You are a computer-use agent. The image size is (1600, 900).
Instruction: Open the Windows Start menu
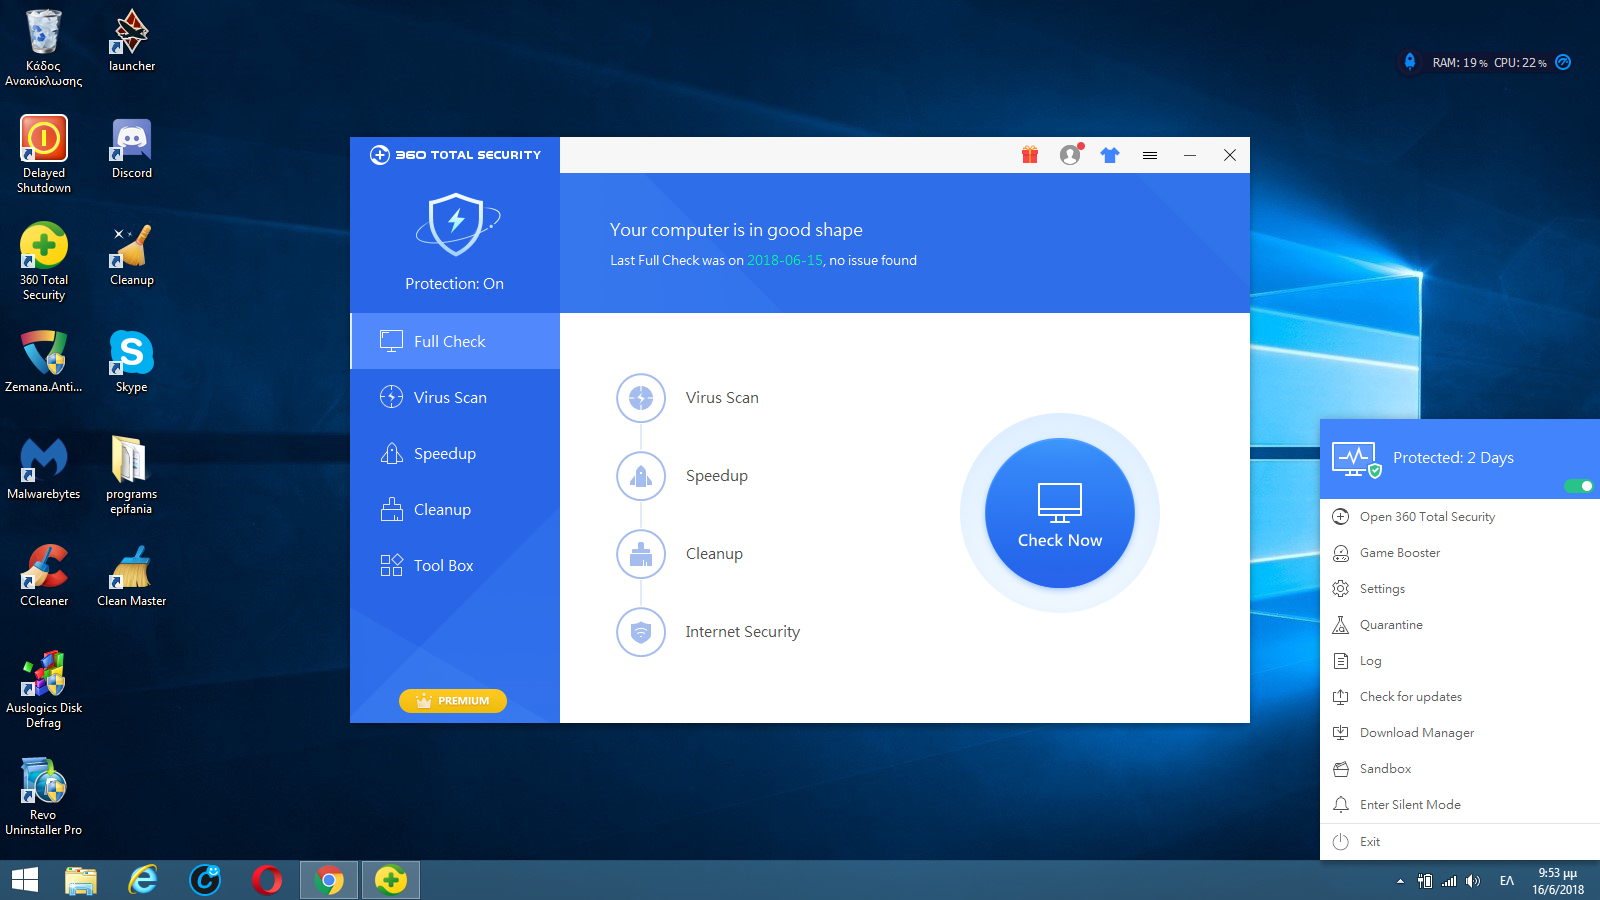click(x=24, y=880)
